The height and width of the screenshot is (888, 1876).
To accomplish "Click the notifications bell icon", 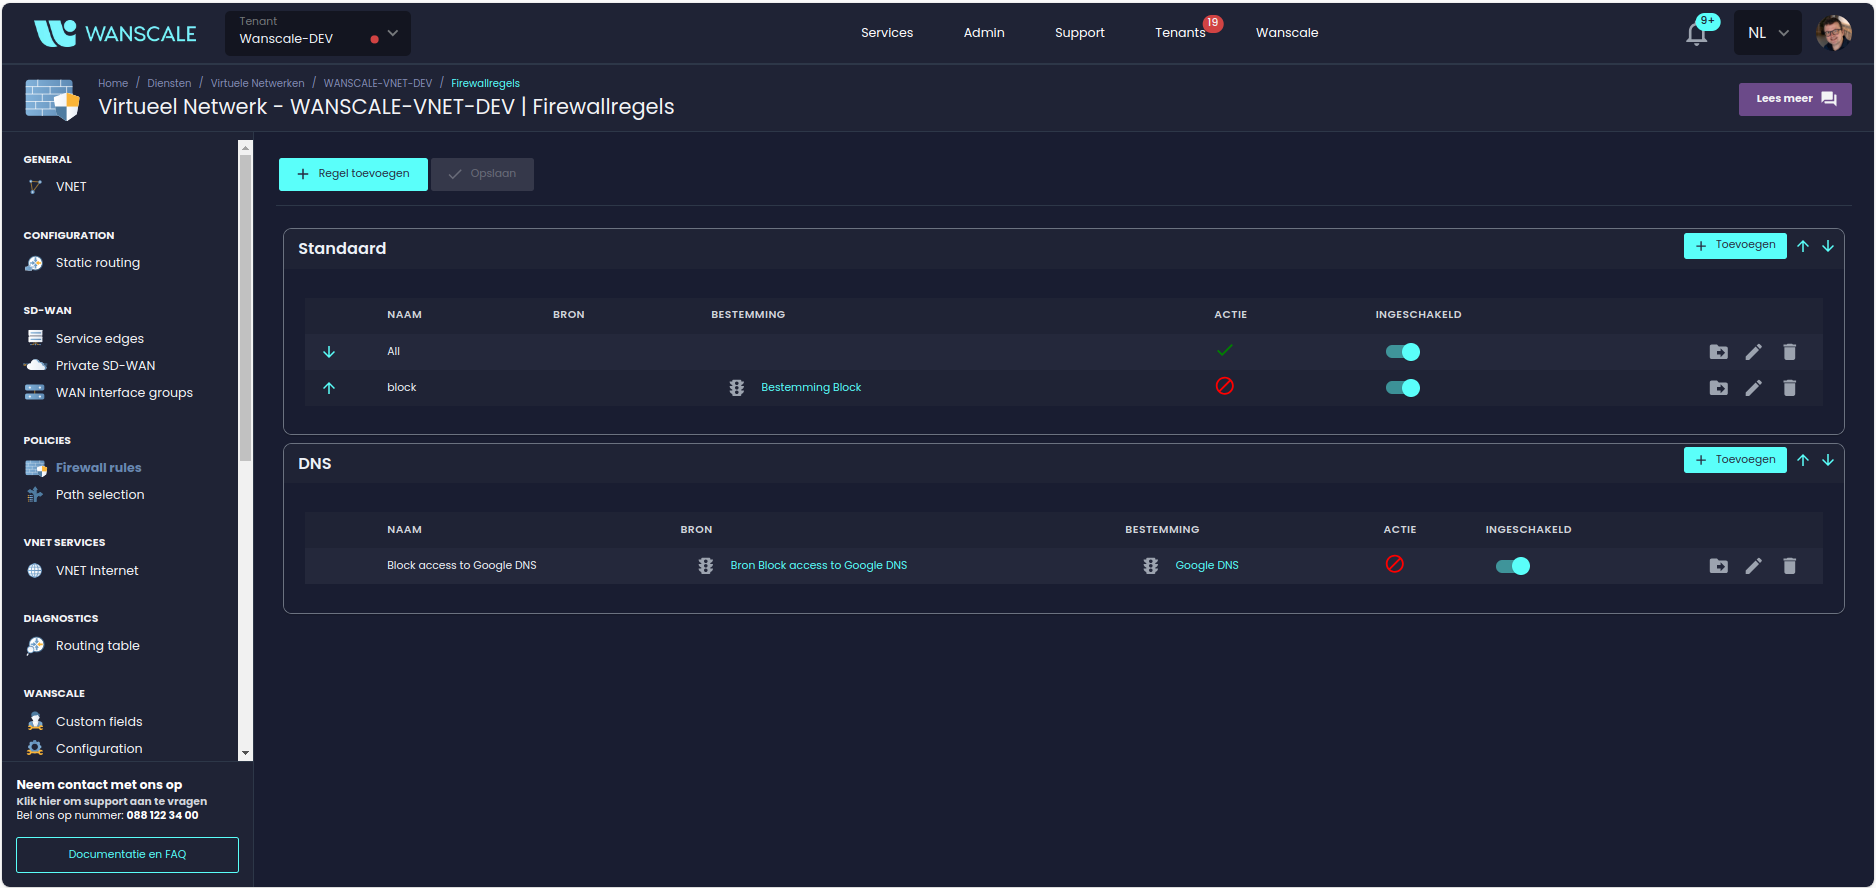I will pyautogui.click(x=1696, y=34).
